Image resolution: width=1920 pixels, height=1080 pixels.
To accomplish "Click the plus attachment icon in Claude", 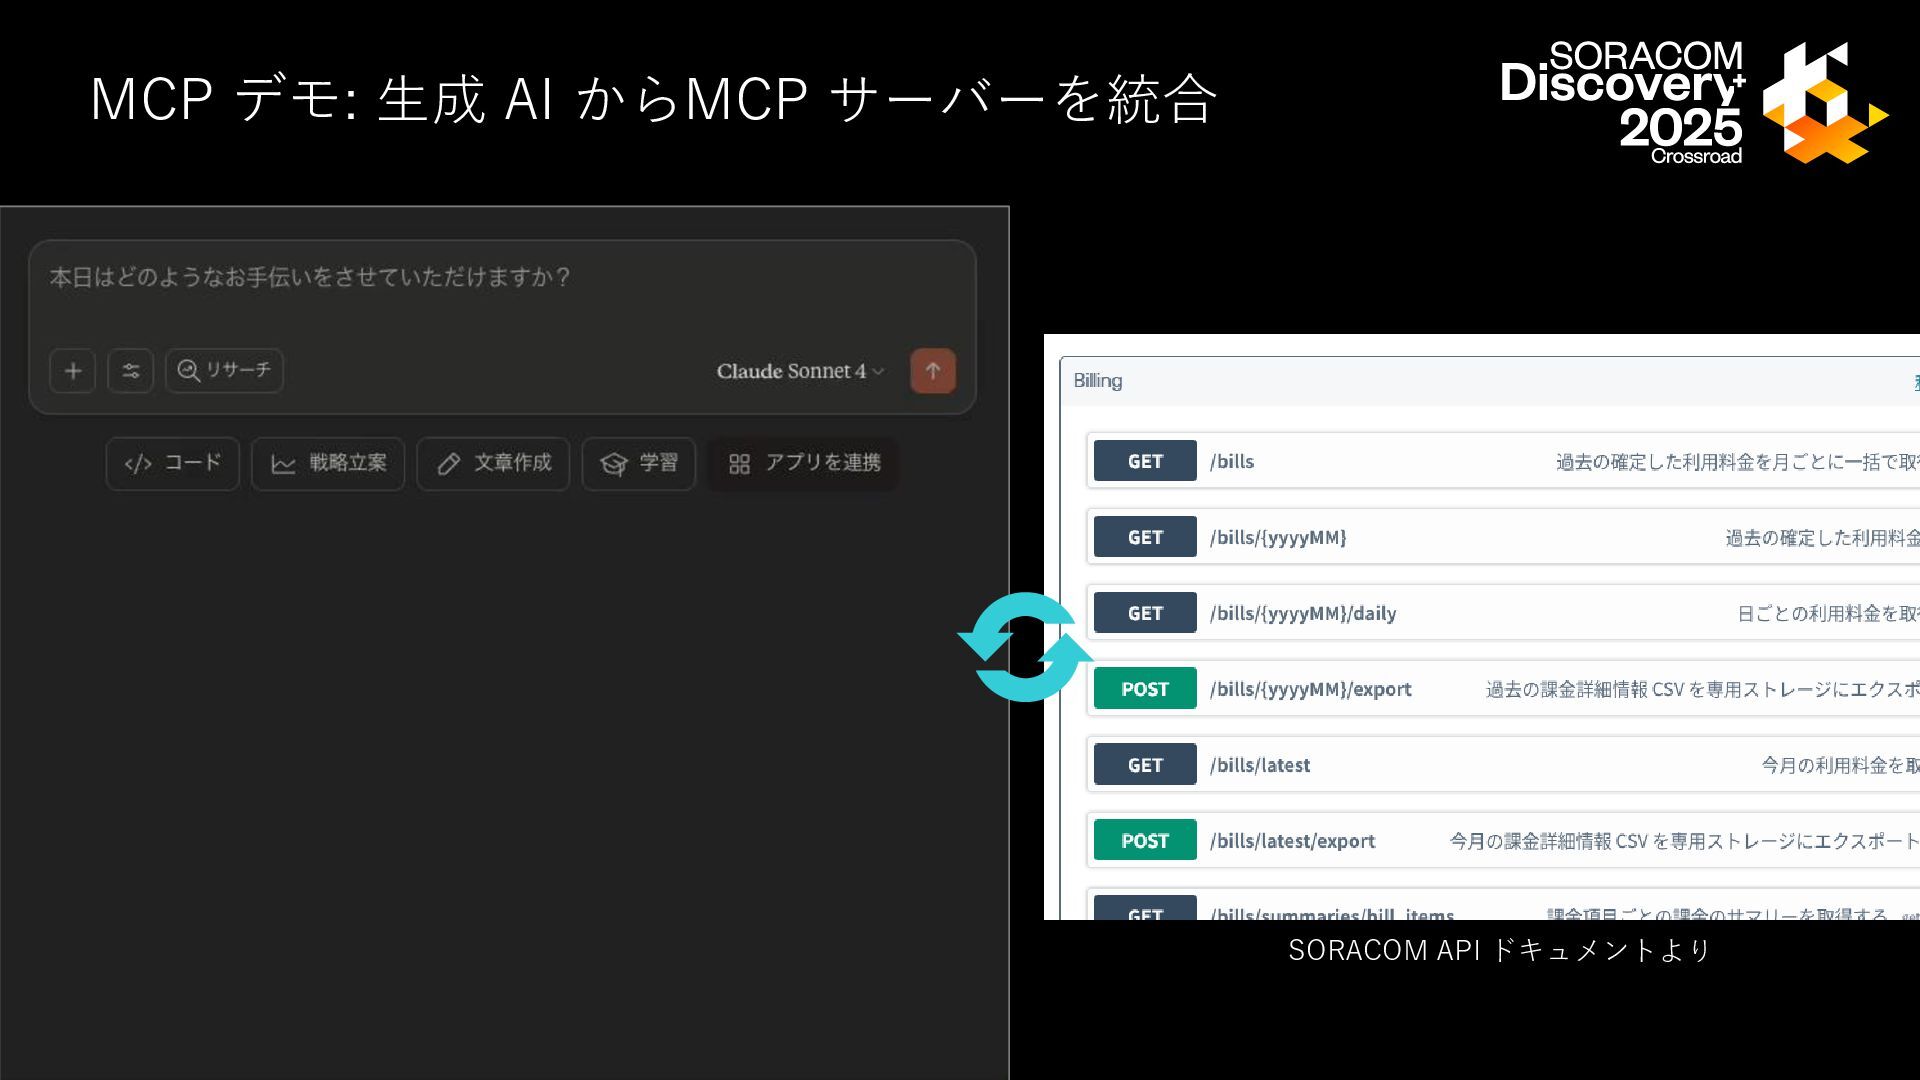I will pyautogui.click(x=73, y=371).
